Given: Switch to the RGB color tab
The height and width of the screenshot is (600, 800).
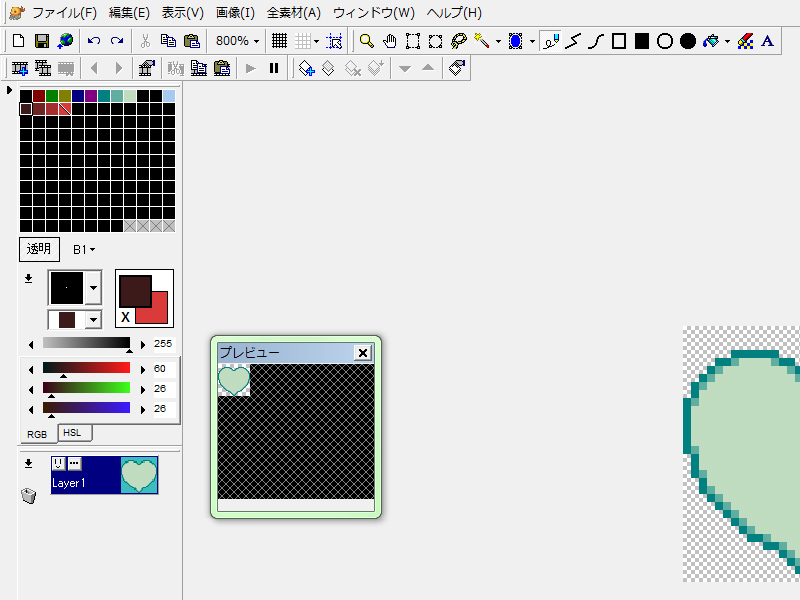Looking at the screenshot, I should (x=37, y=434).
